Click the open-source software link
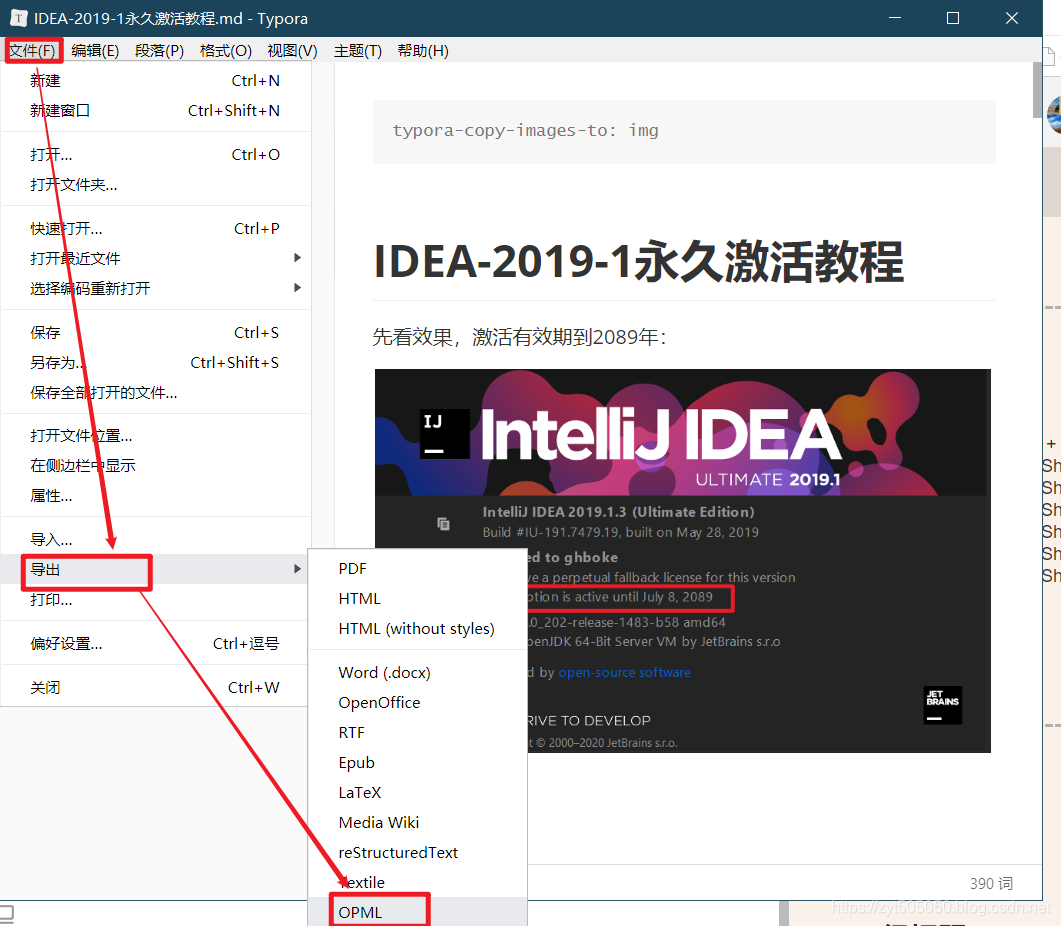 pyautogui.click(x=624, y=672)
